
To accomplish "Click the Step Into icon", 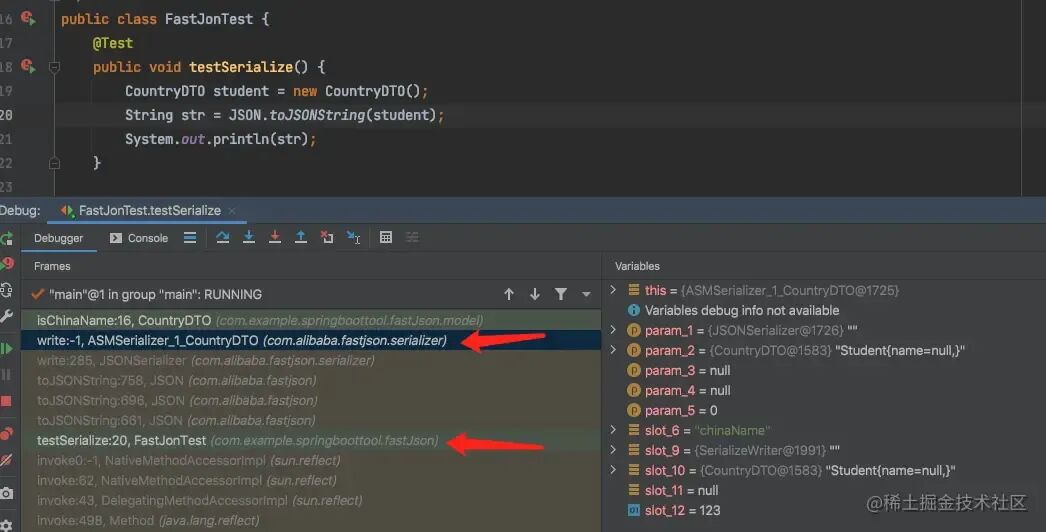I will click(x=249, y=238).
